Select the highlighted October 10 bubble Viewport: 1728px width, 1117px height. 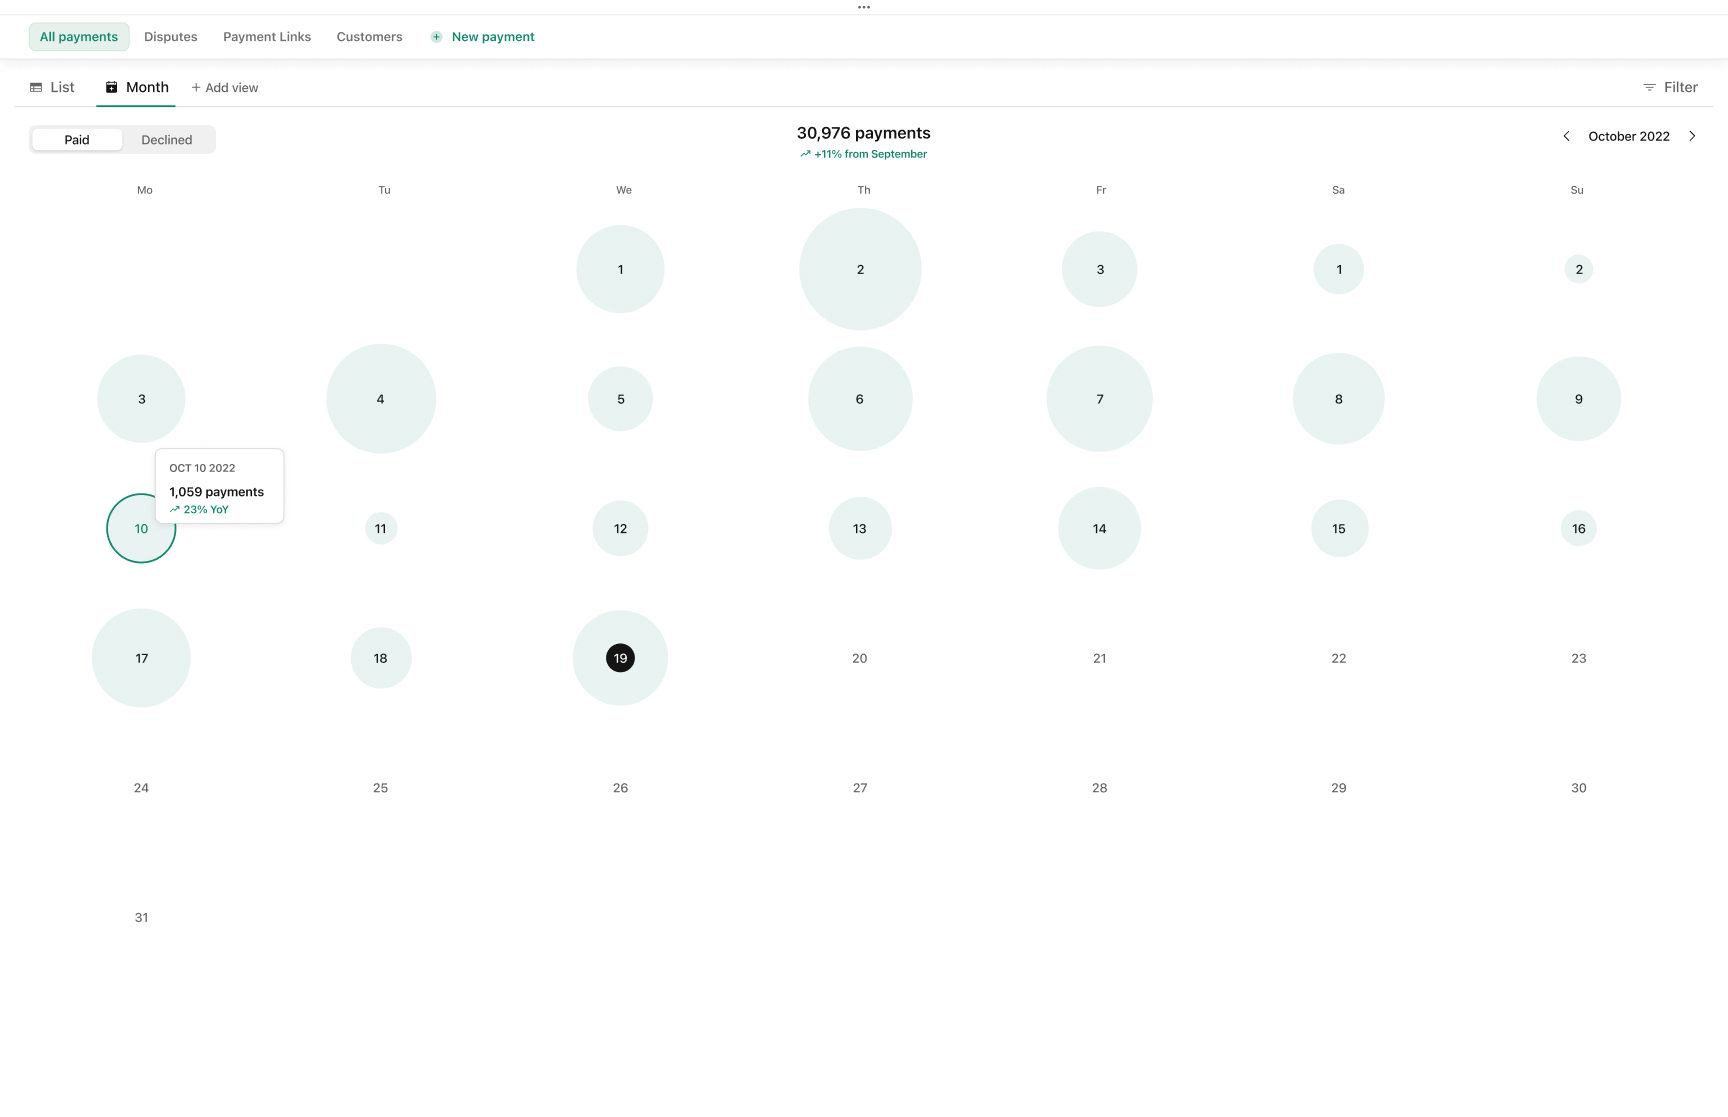(141, 528)
